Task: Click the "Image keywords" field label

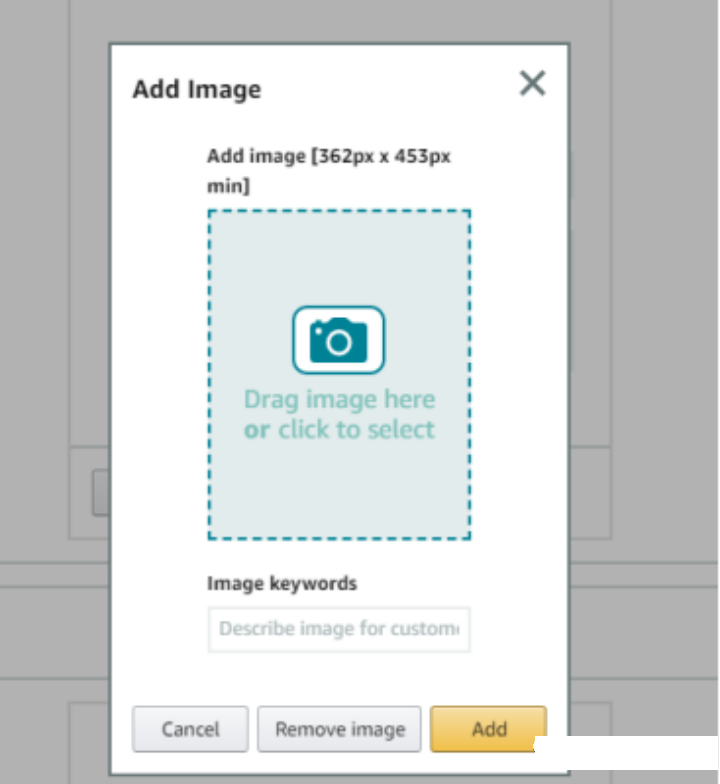Action: tap(282, 583)
